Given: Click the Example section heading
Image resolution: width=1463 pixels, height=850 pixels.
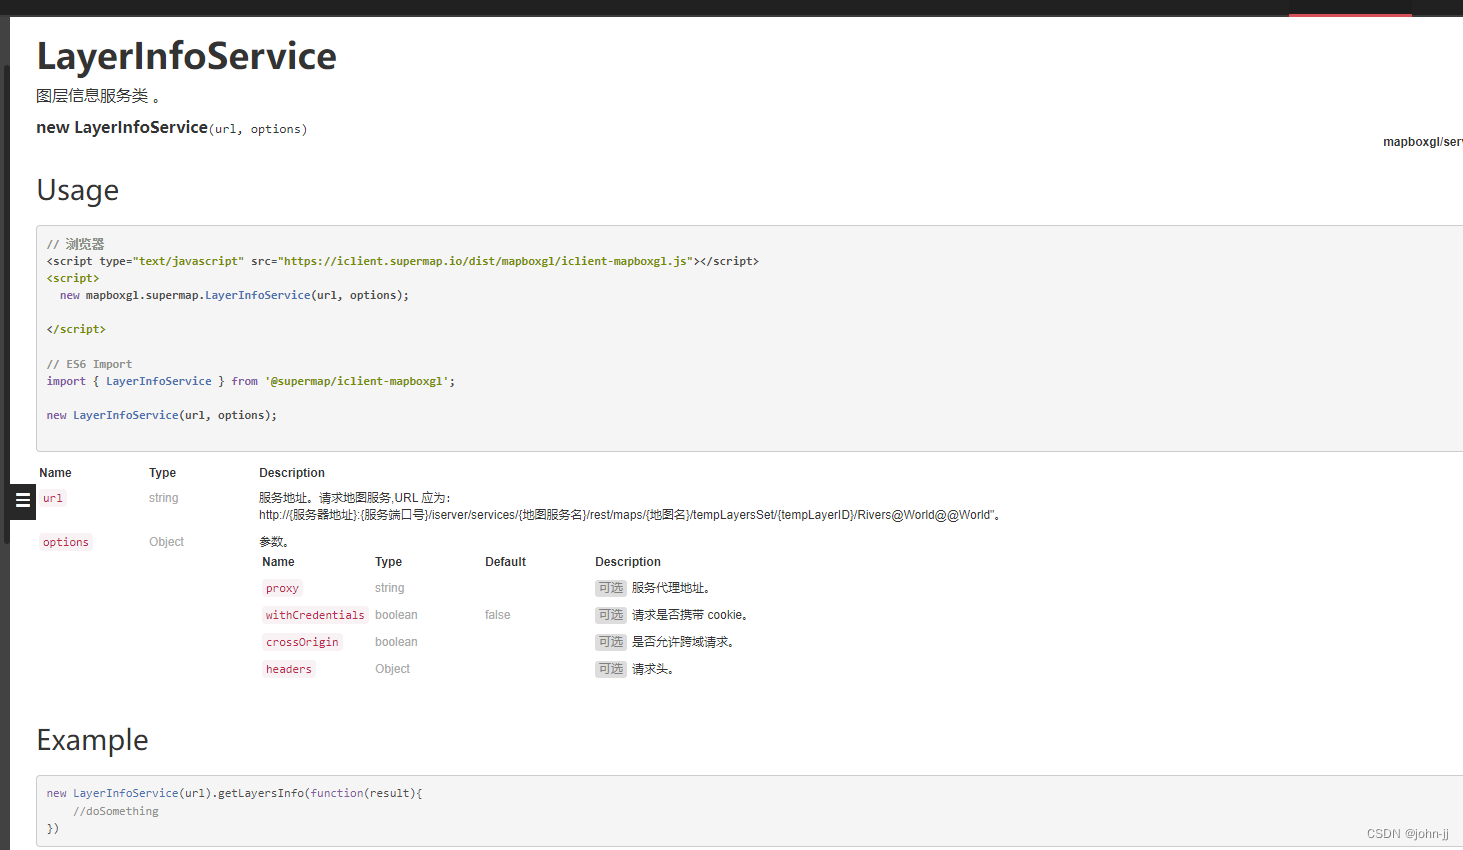Looking at the screenshot, I should 92,740.
